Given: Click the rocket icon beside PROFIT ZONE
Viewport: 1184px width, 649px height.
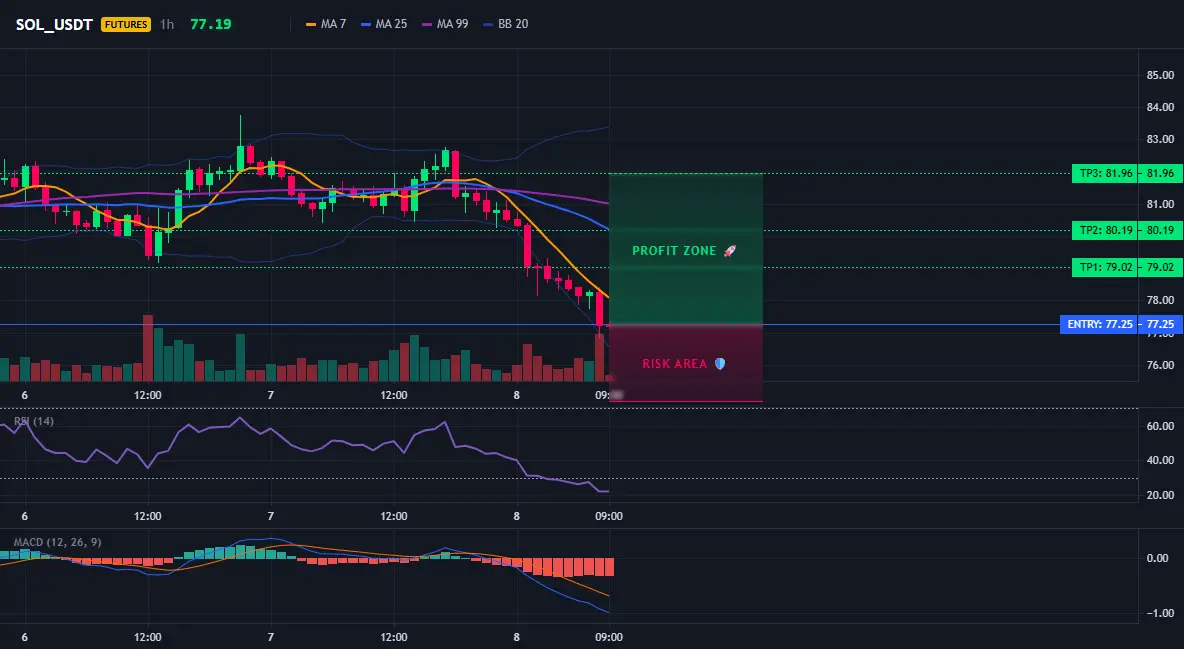Looking at the screenshot, I should pyautogui.click(x=729, y=251).
